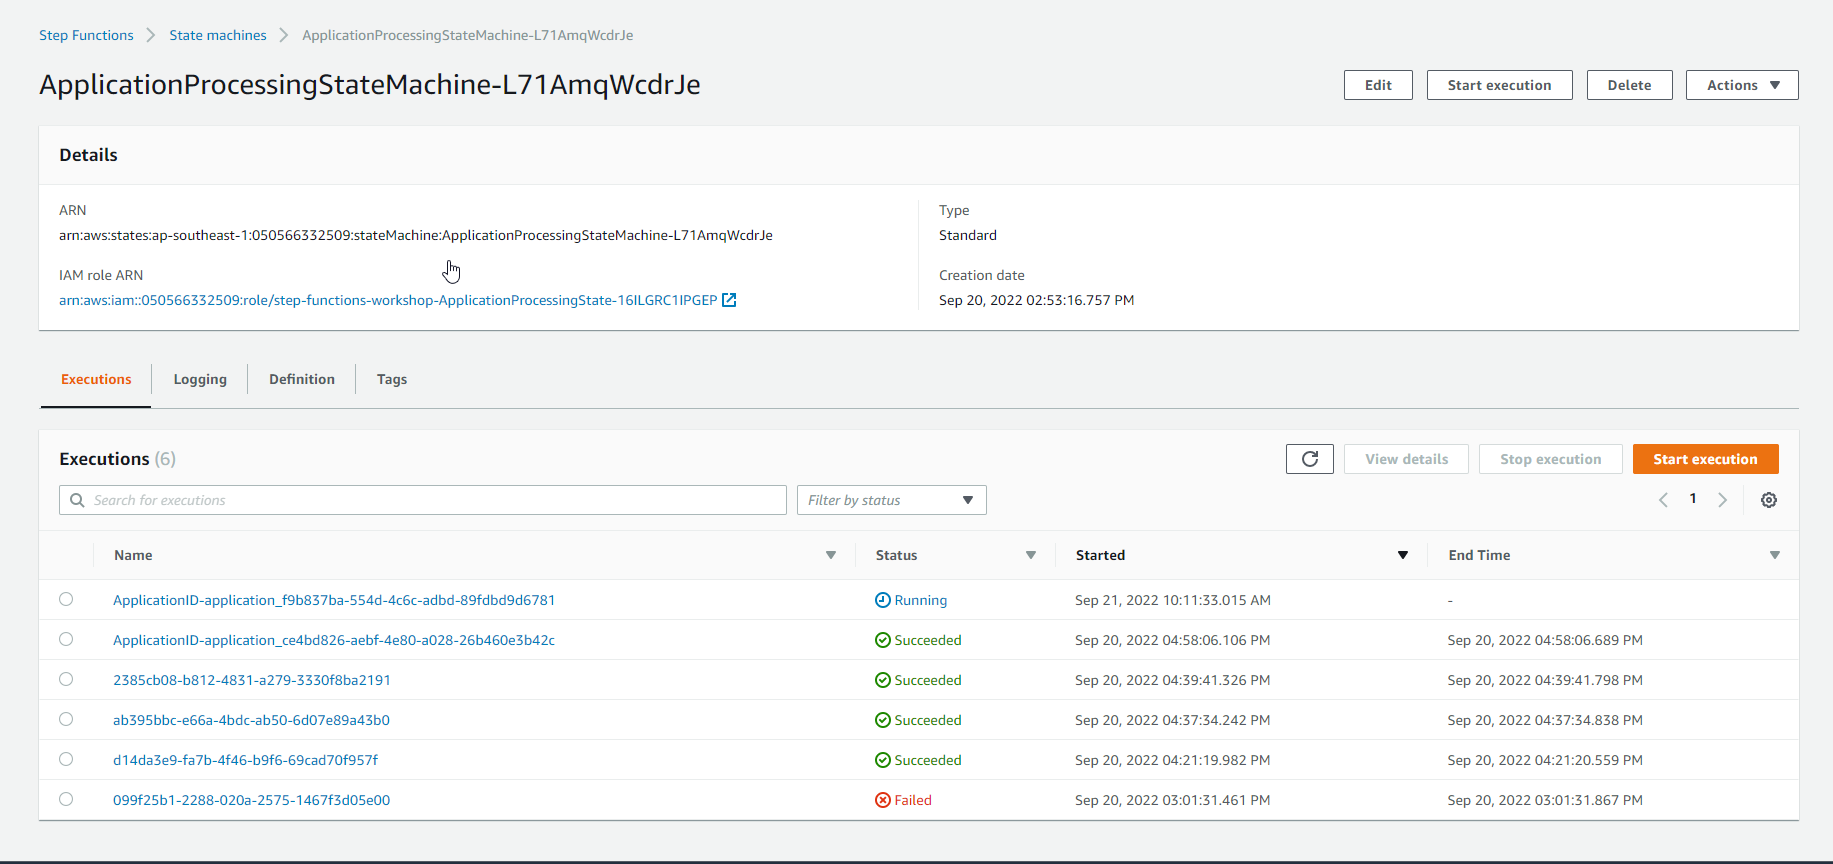Click Succeeded icon for d14da3e9 execution
The height and width of the screenshot is (864, 1833).
pyautogui.click(x=882, y=760)
